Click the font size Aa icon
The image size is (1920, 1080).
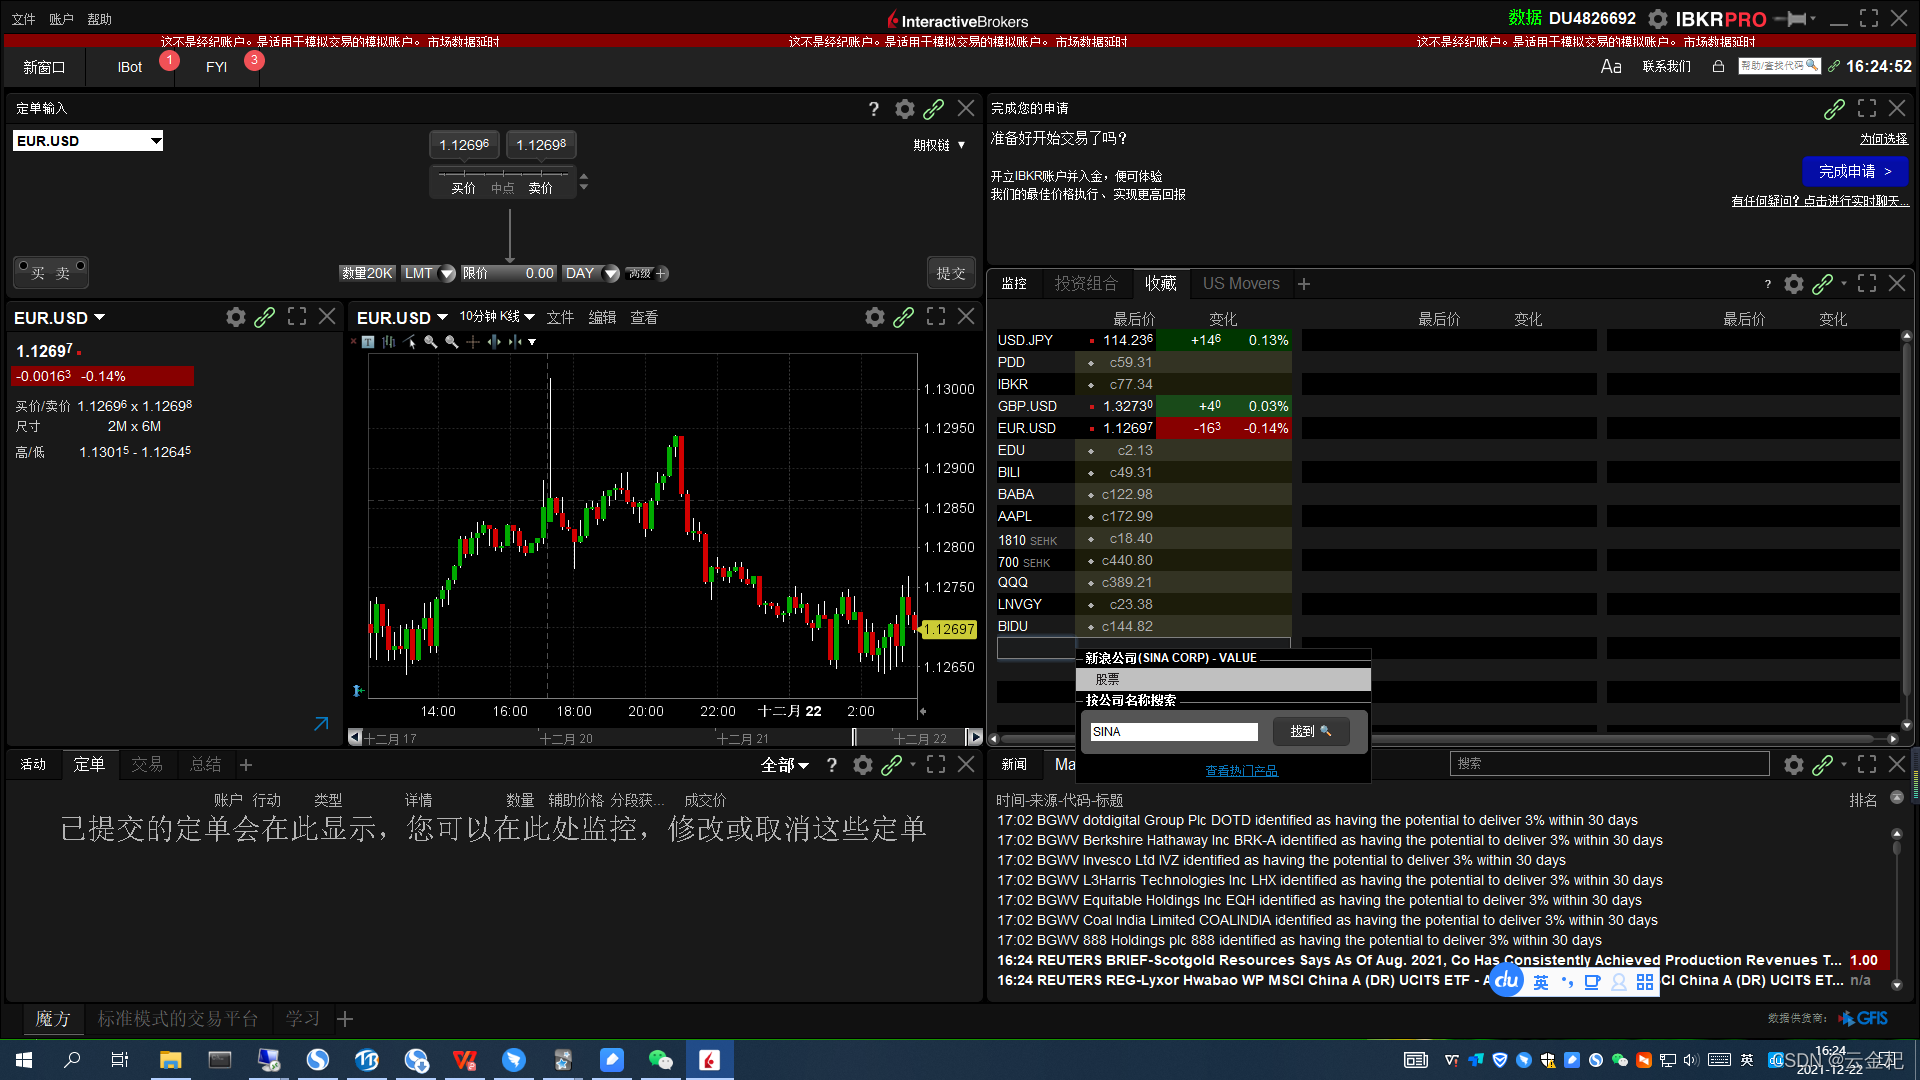pyautogui.click(x=1610, y=67)
